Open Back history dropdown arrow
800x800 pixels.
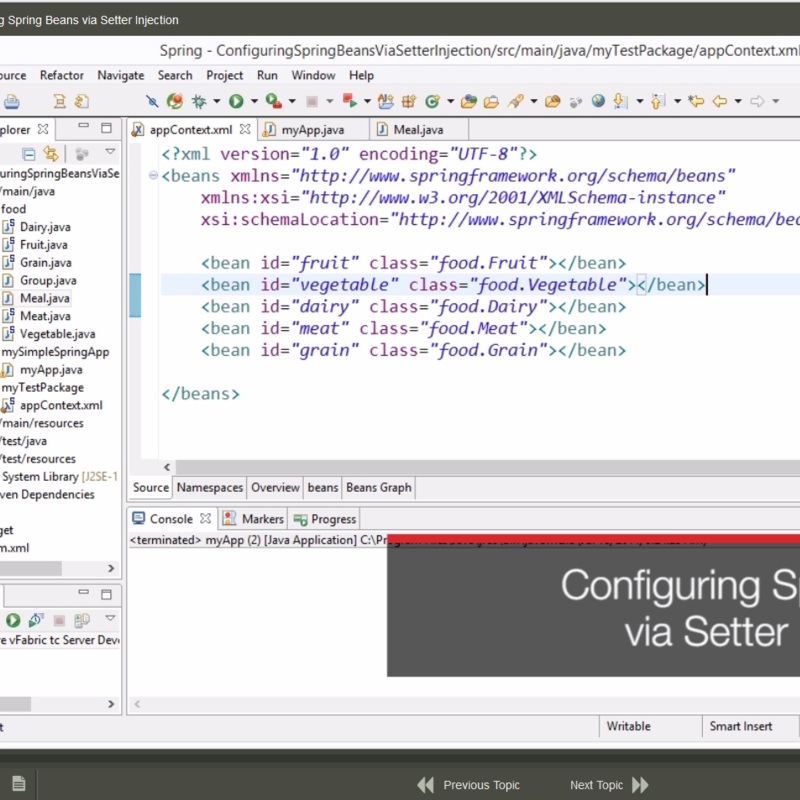738,101
